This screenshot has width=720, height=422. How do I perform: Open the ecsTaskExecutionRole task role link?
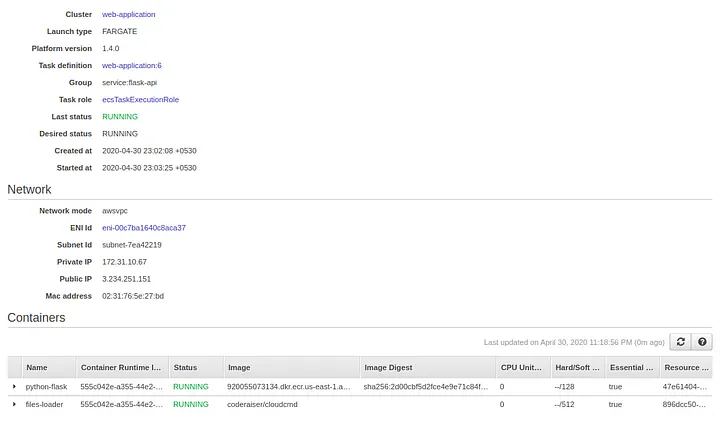pyautogui.click(x=140, y=100)
